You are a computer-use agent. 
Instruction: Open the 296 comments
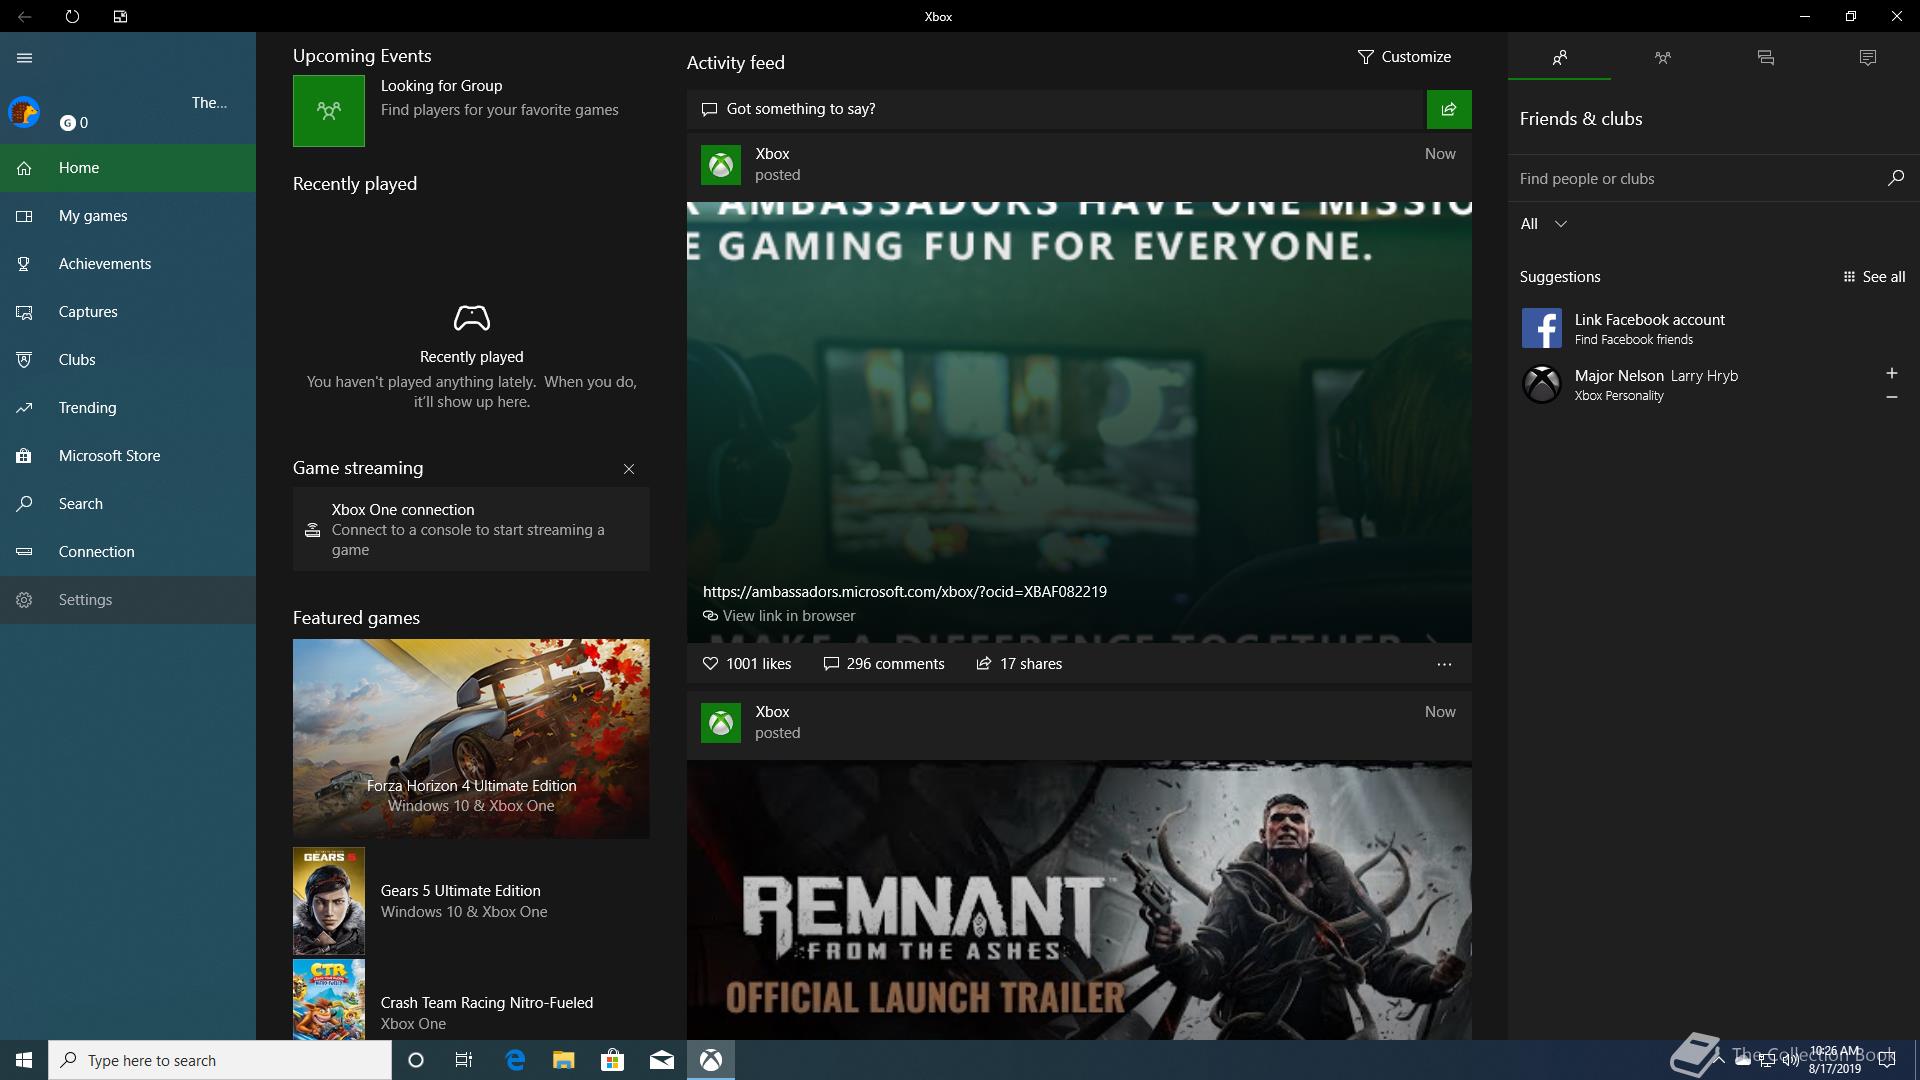pyautogui.click(x=884, y=664)
